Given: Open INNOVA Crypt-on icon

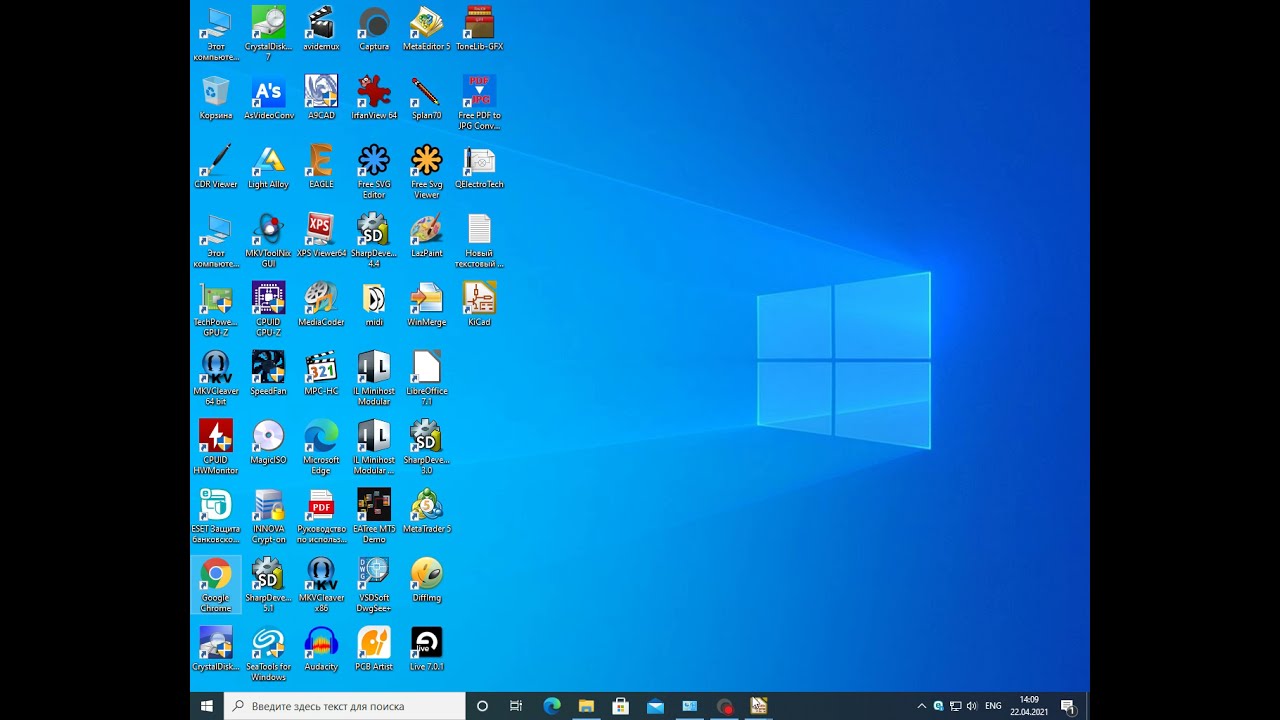Looking at the screenshot, I should click(x=269, y=517).
